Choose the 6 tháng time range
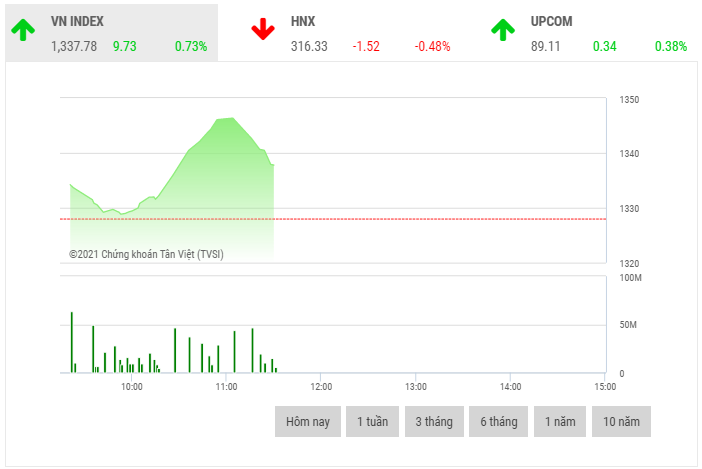The height and width of the screenshot is (469, 702). pos(498,422)
